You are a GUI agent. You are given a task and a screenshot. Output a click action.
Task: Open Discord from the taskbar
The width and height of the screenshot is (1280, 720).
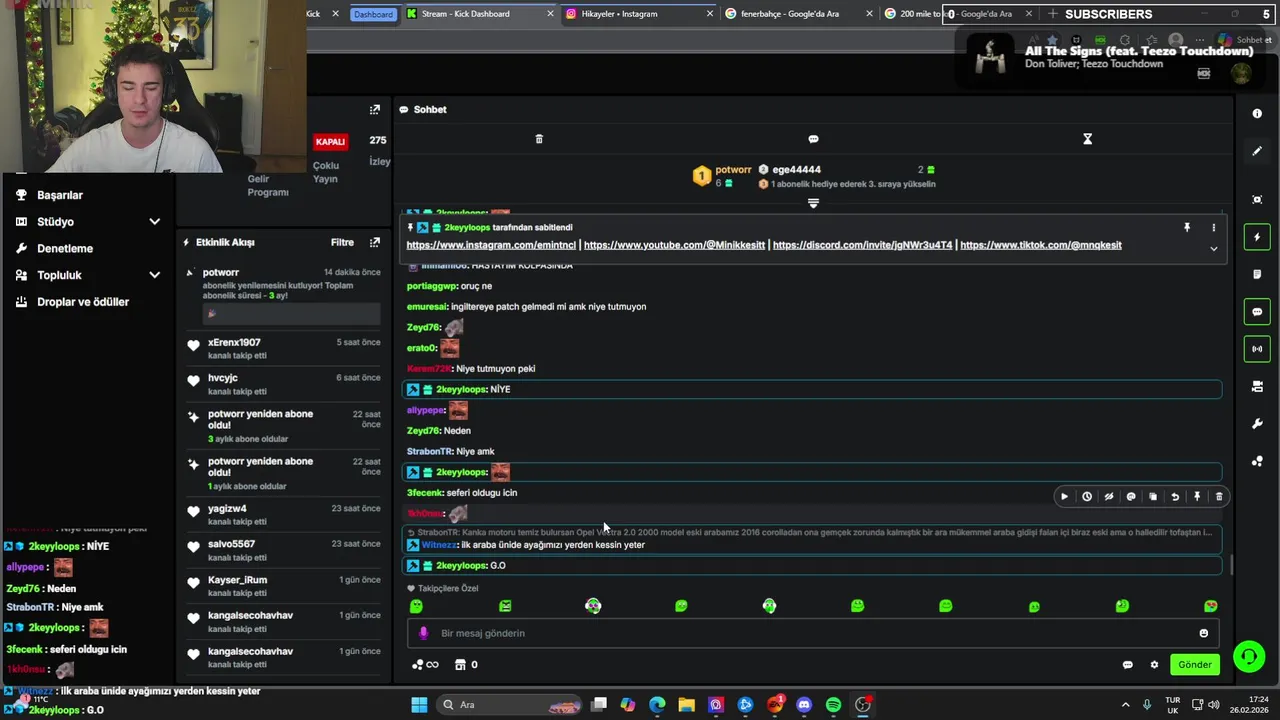coord(804,705)
